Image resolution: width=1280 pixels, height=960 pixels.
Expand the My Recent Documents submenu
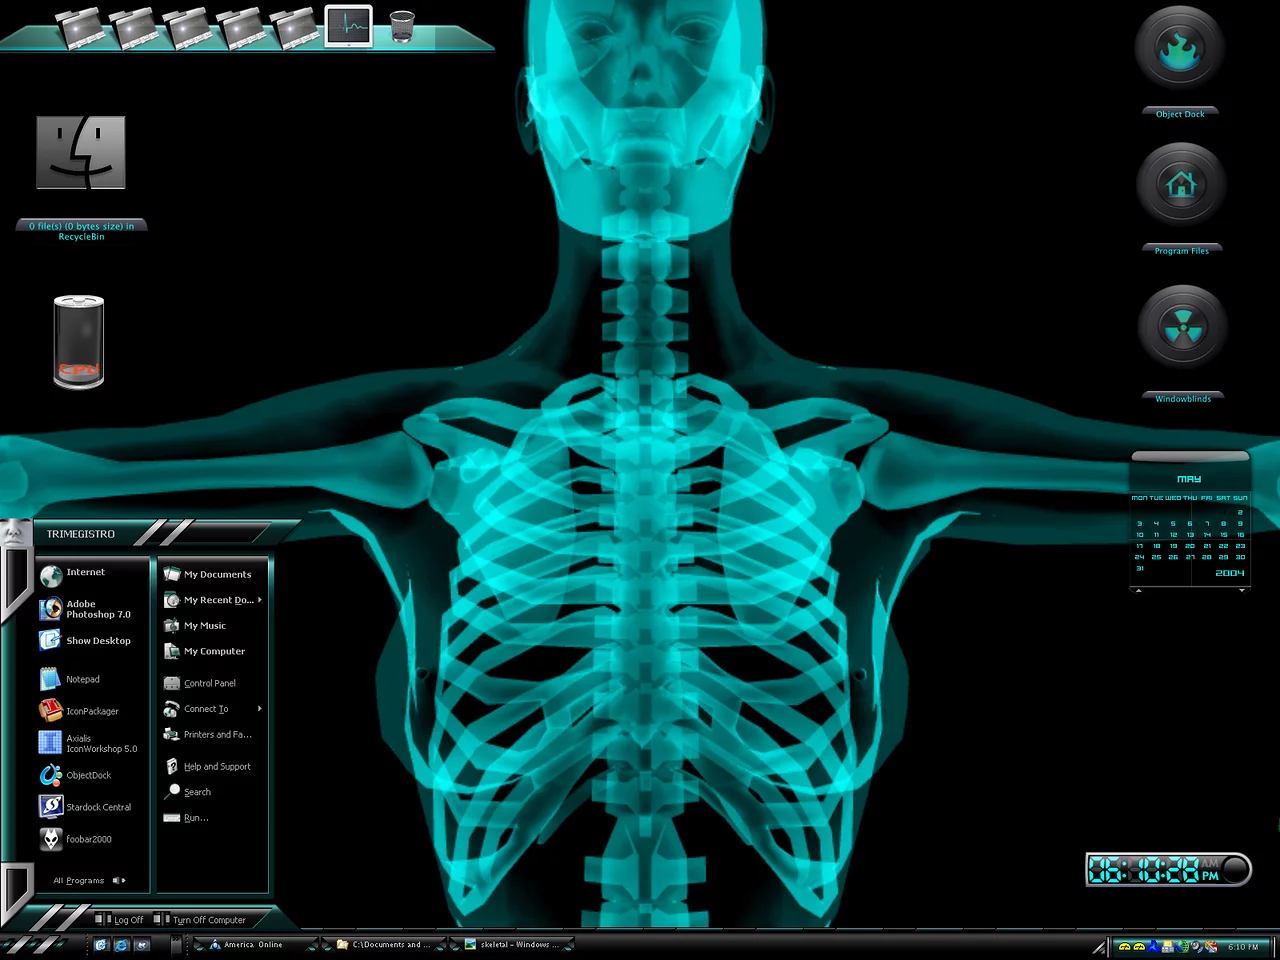click(259, 600)
